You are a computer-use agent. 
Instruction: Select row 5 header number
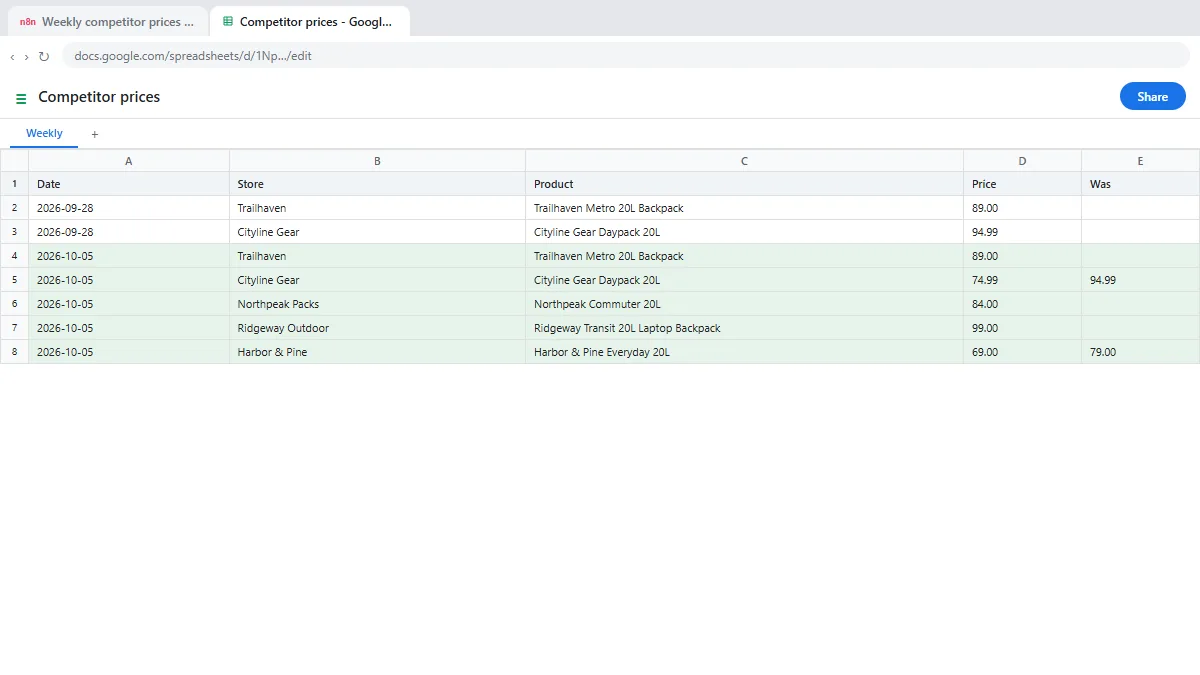[x=14, y=280]
